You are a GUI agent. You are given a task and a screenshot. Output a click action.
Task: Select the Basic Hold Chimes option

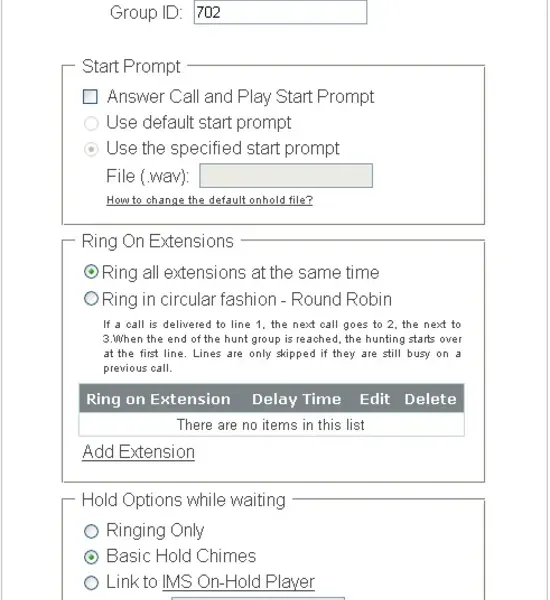[91, 557]
